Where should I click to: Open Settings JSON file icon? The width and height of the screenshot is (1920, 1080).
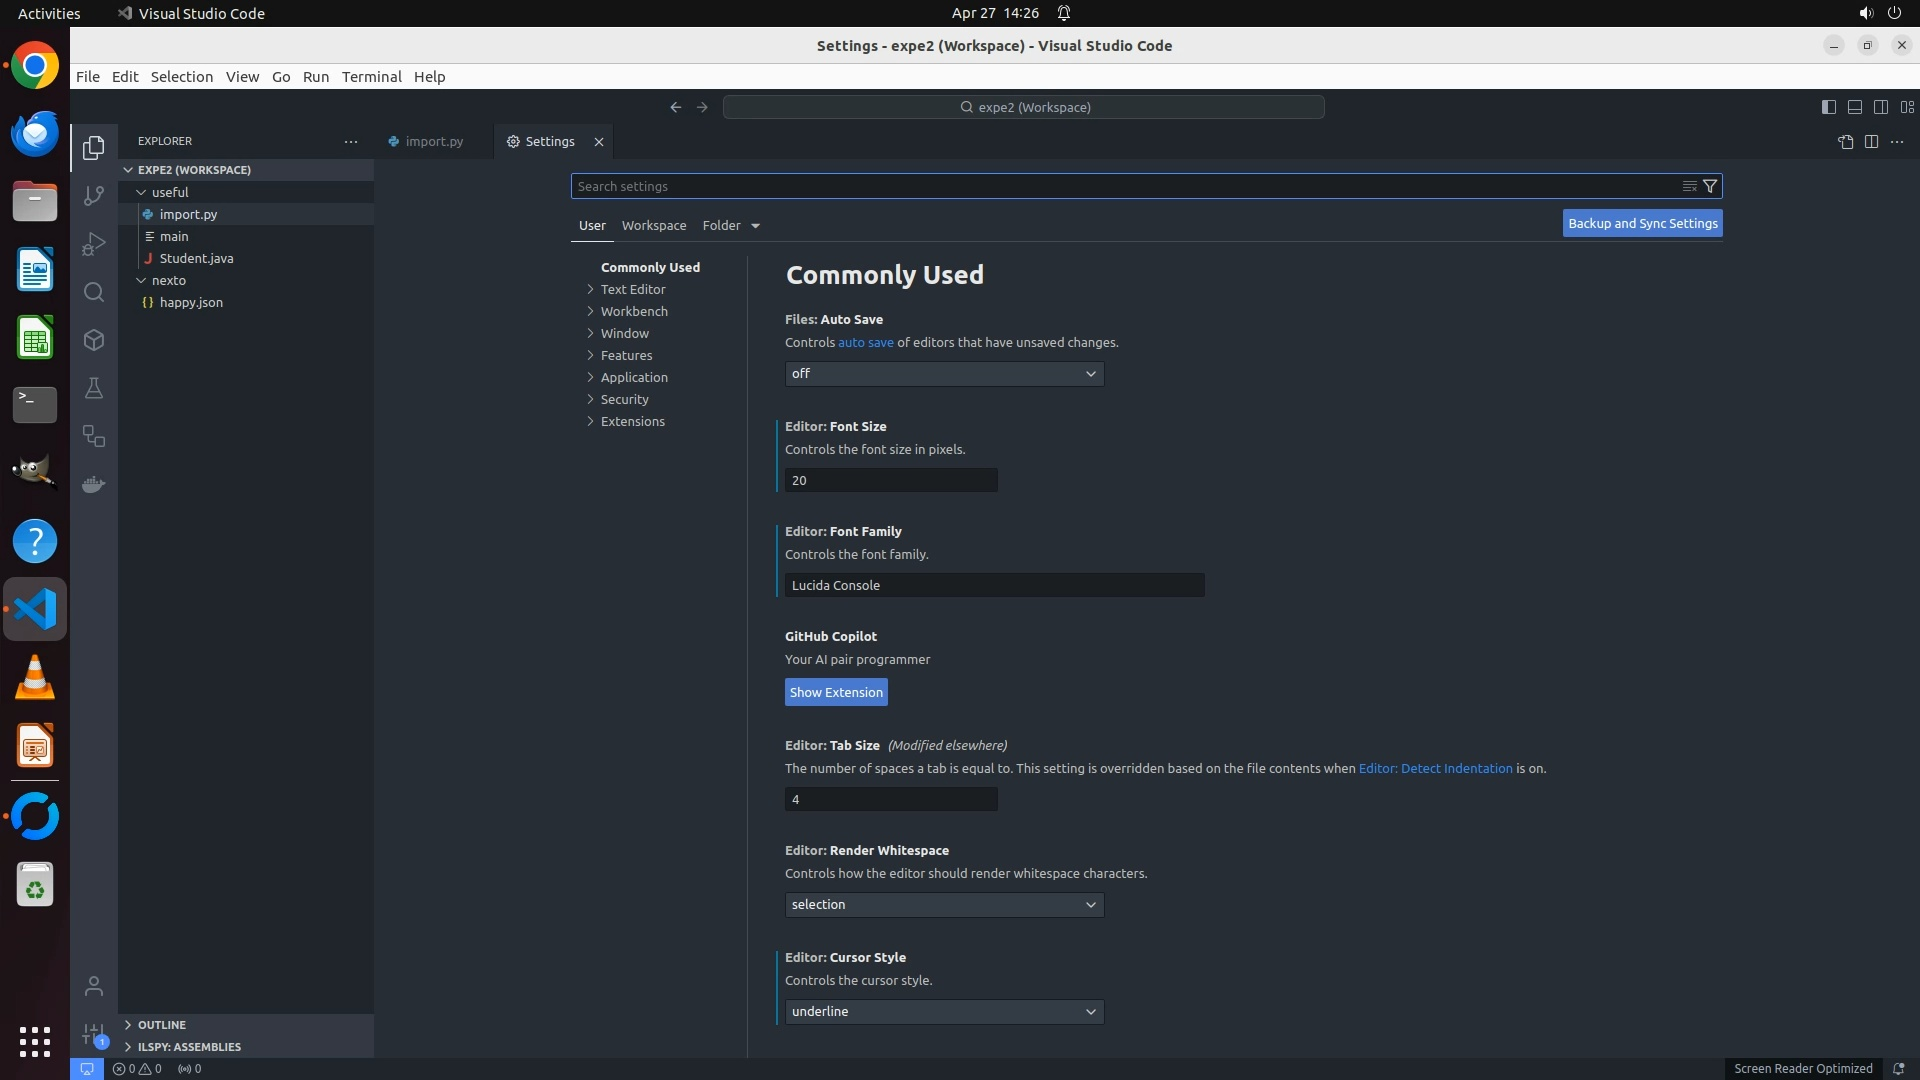pos(1845,142)
